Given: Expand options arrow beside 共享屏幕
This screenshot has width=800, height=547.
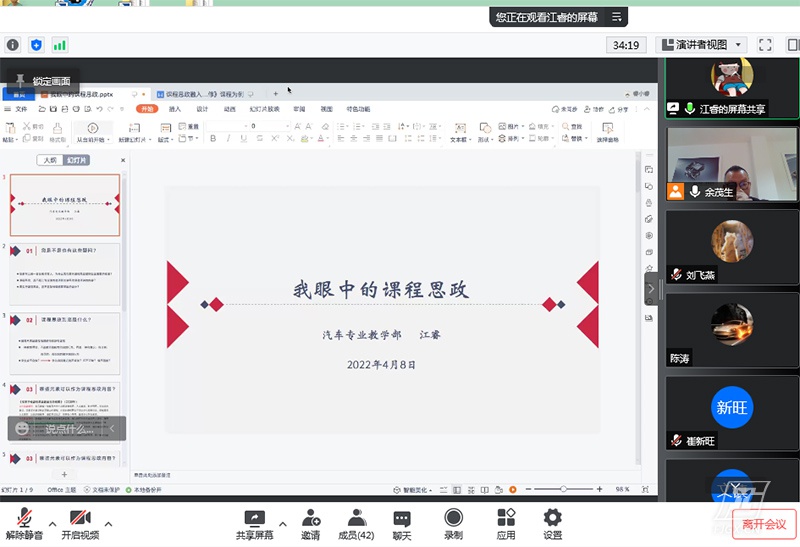Looking at the screenshot, I should (283, 523).
